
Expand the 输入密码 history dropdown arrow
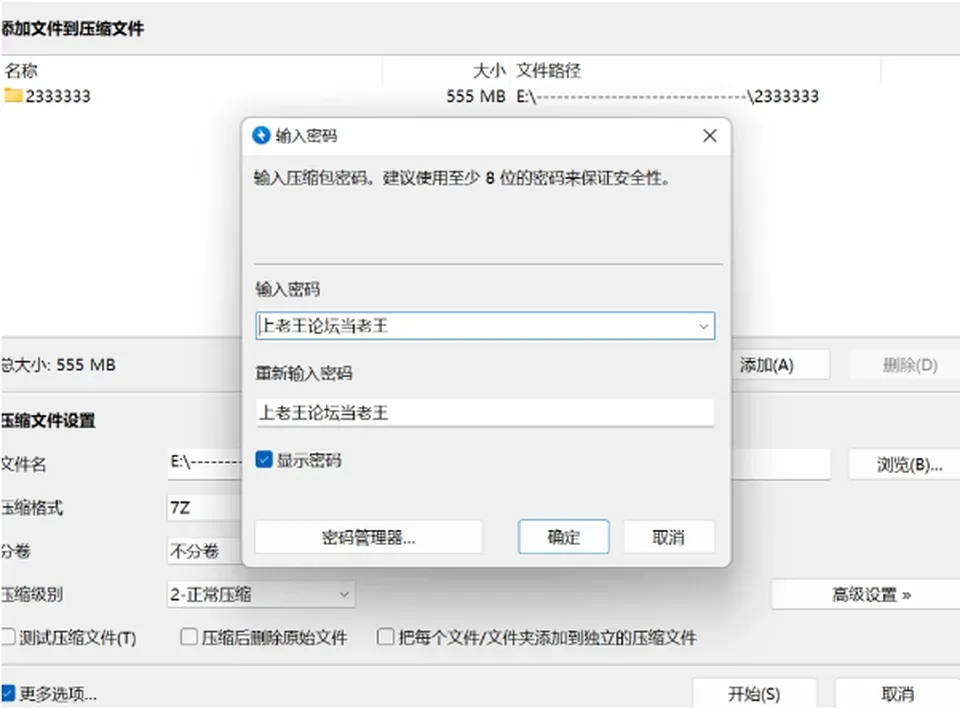coord(703,326)
